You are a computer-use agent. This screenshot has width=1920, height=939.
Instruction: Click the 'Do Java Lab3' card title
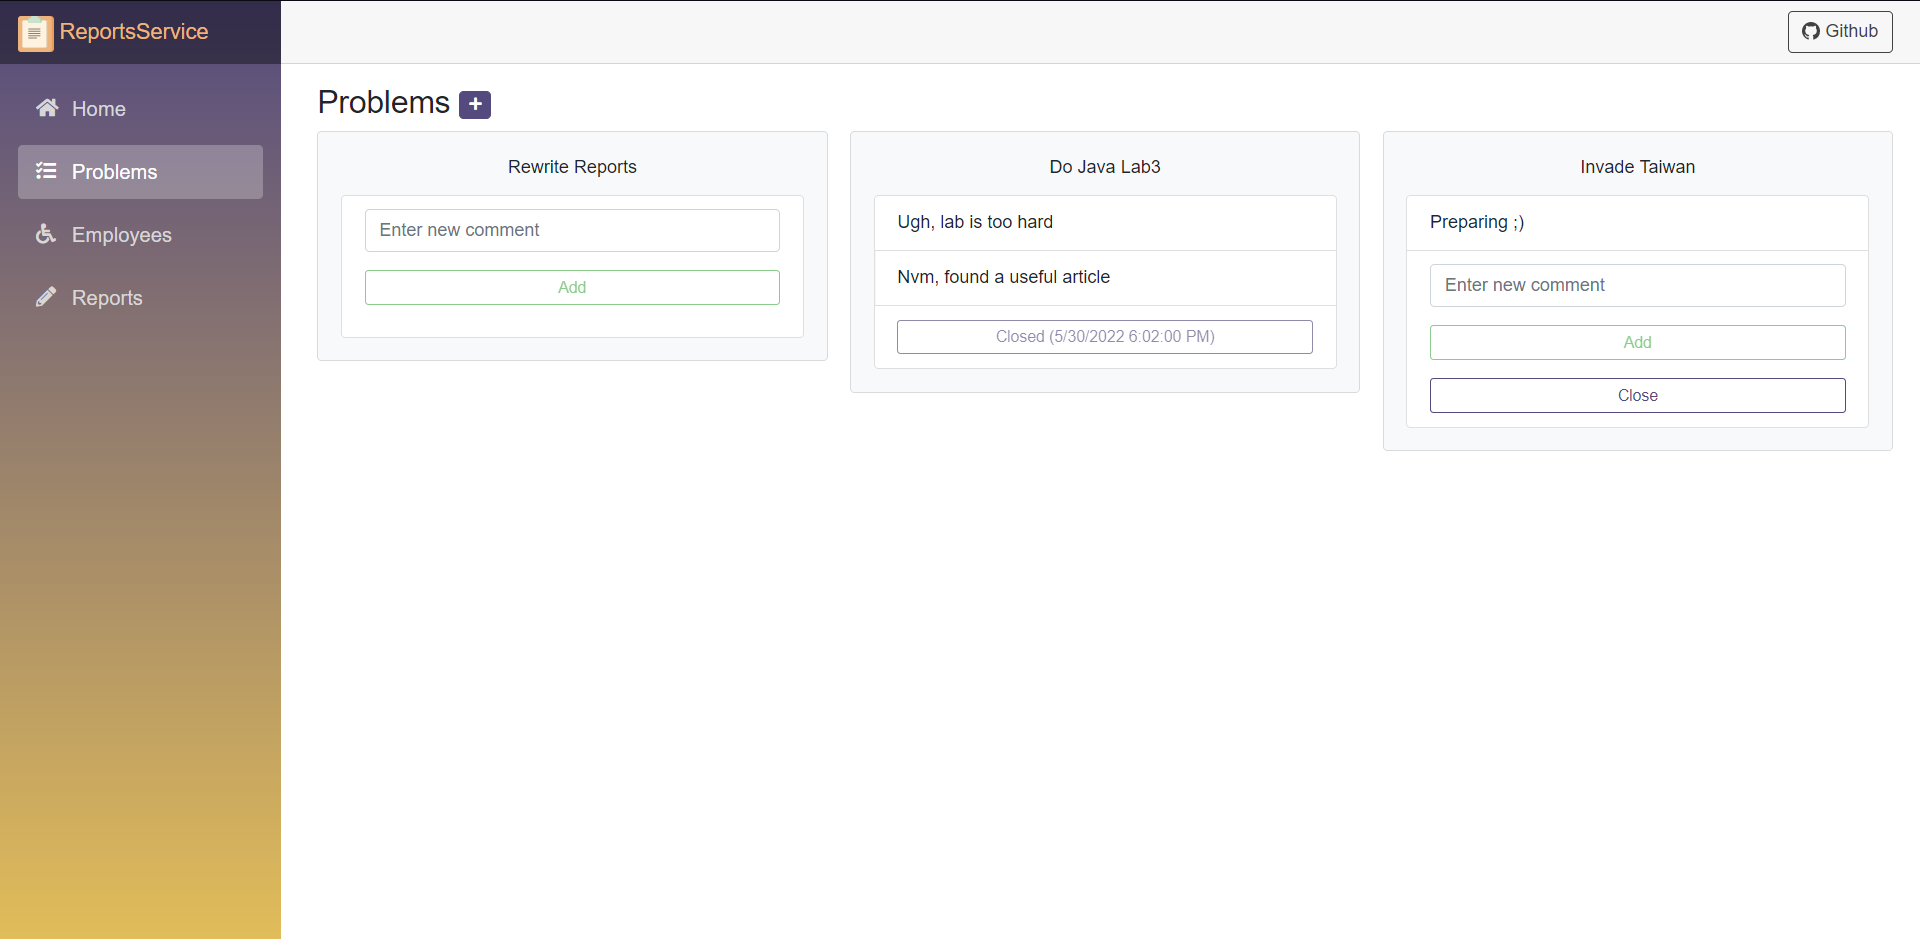pyautogui.click(x=1105, y=167)
